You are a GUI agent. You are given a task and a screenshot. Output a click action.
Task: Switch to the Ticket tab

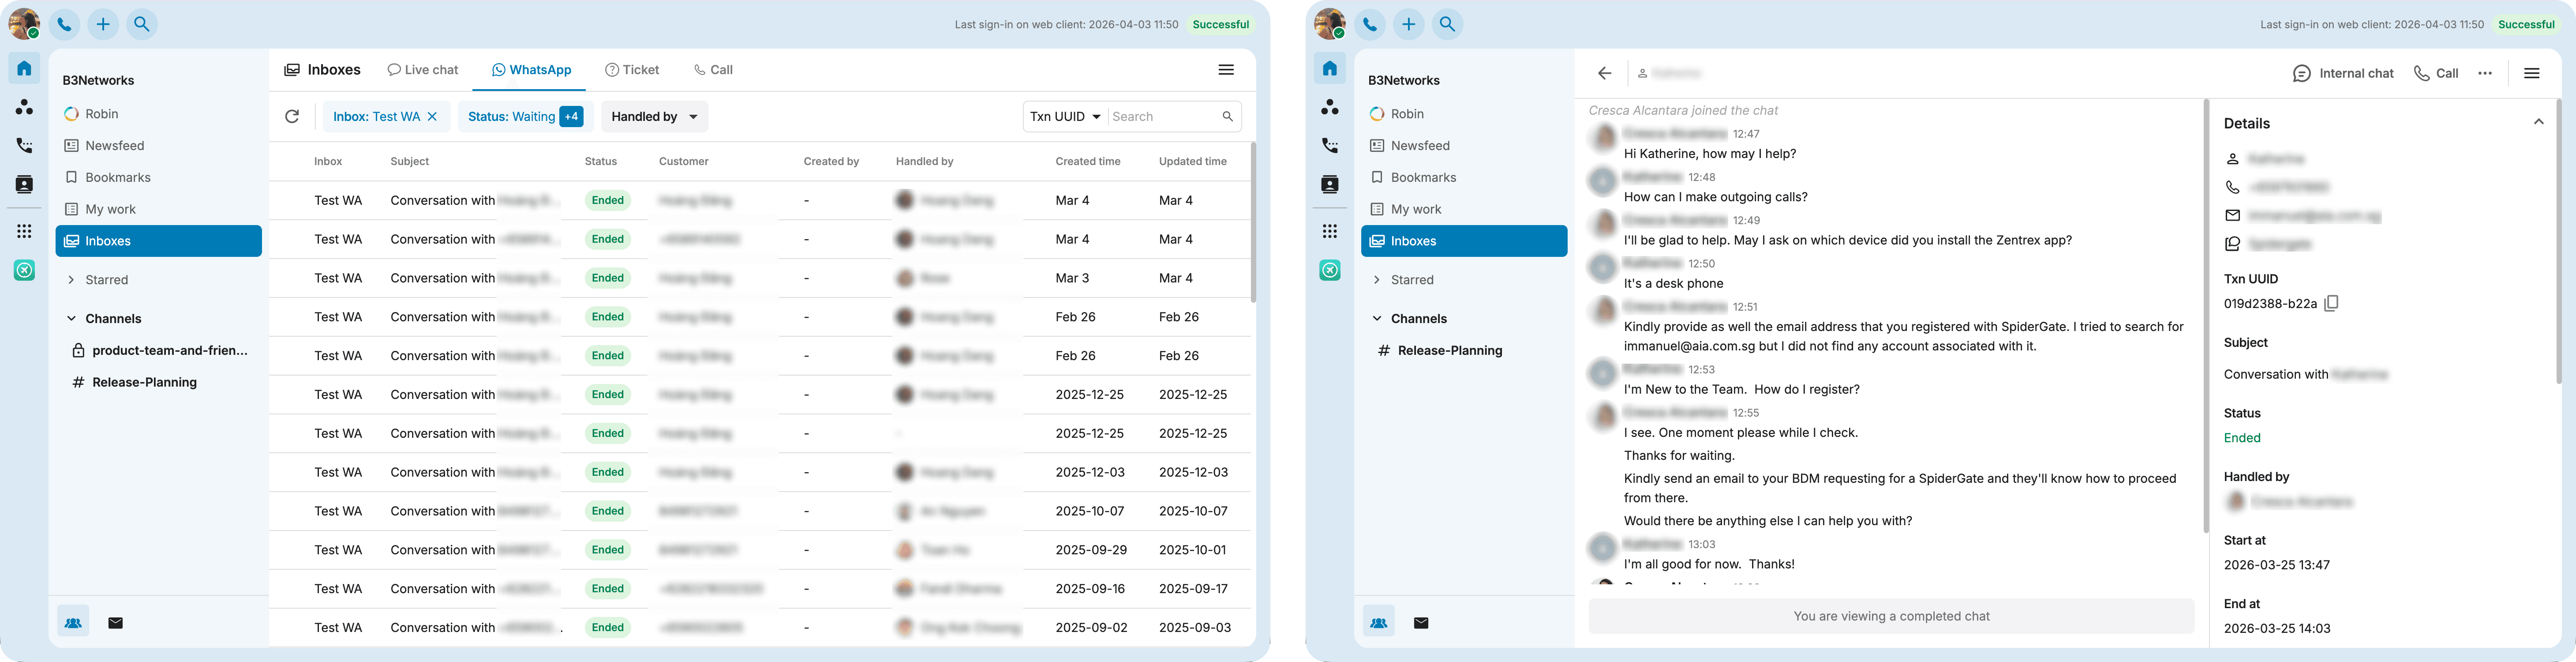(x=632, y=70)
